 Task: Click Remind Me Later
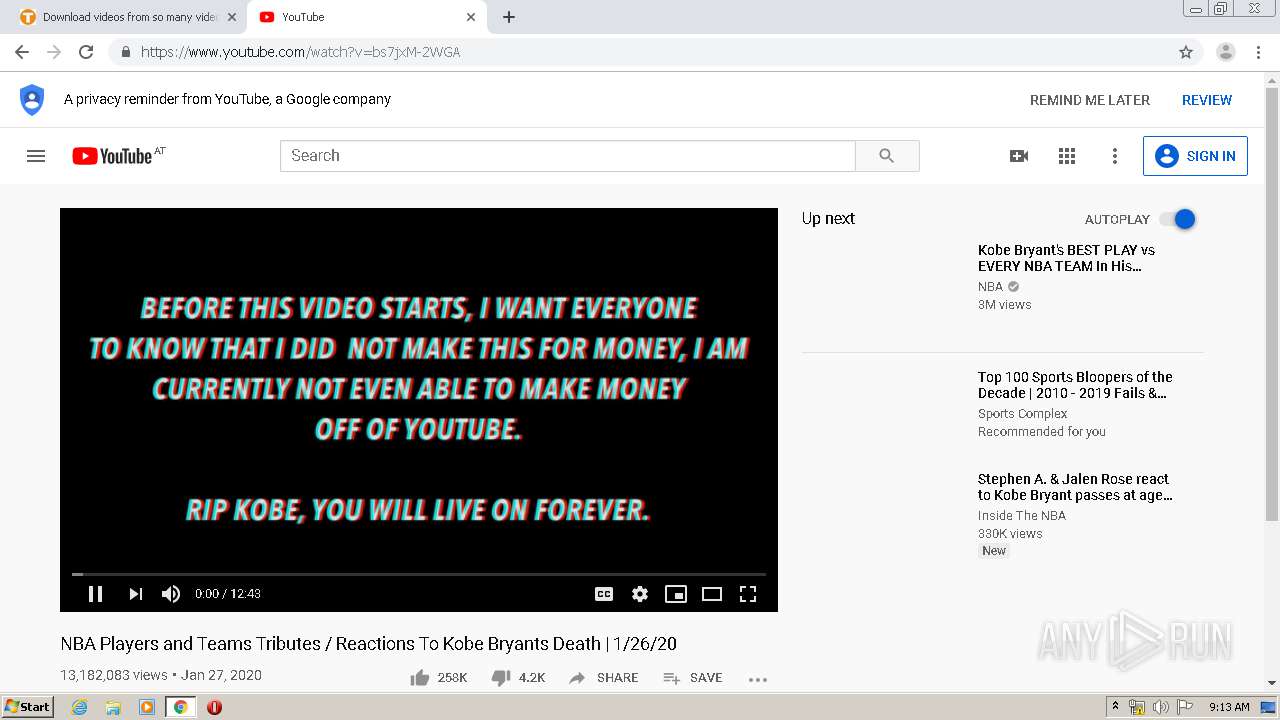[1090, 100]
